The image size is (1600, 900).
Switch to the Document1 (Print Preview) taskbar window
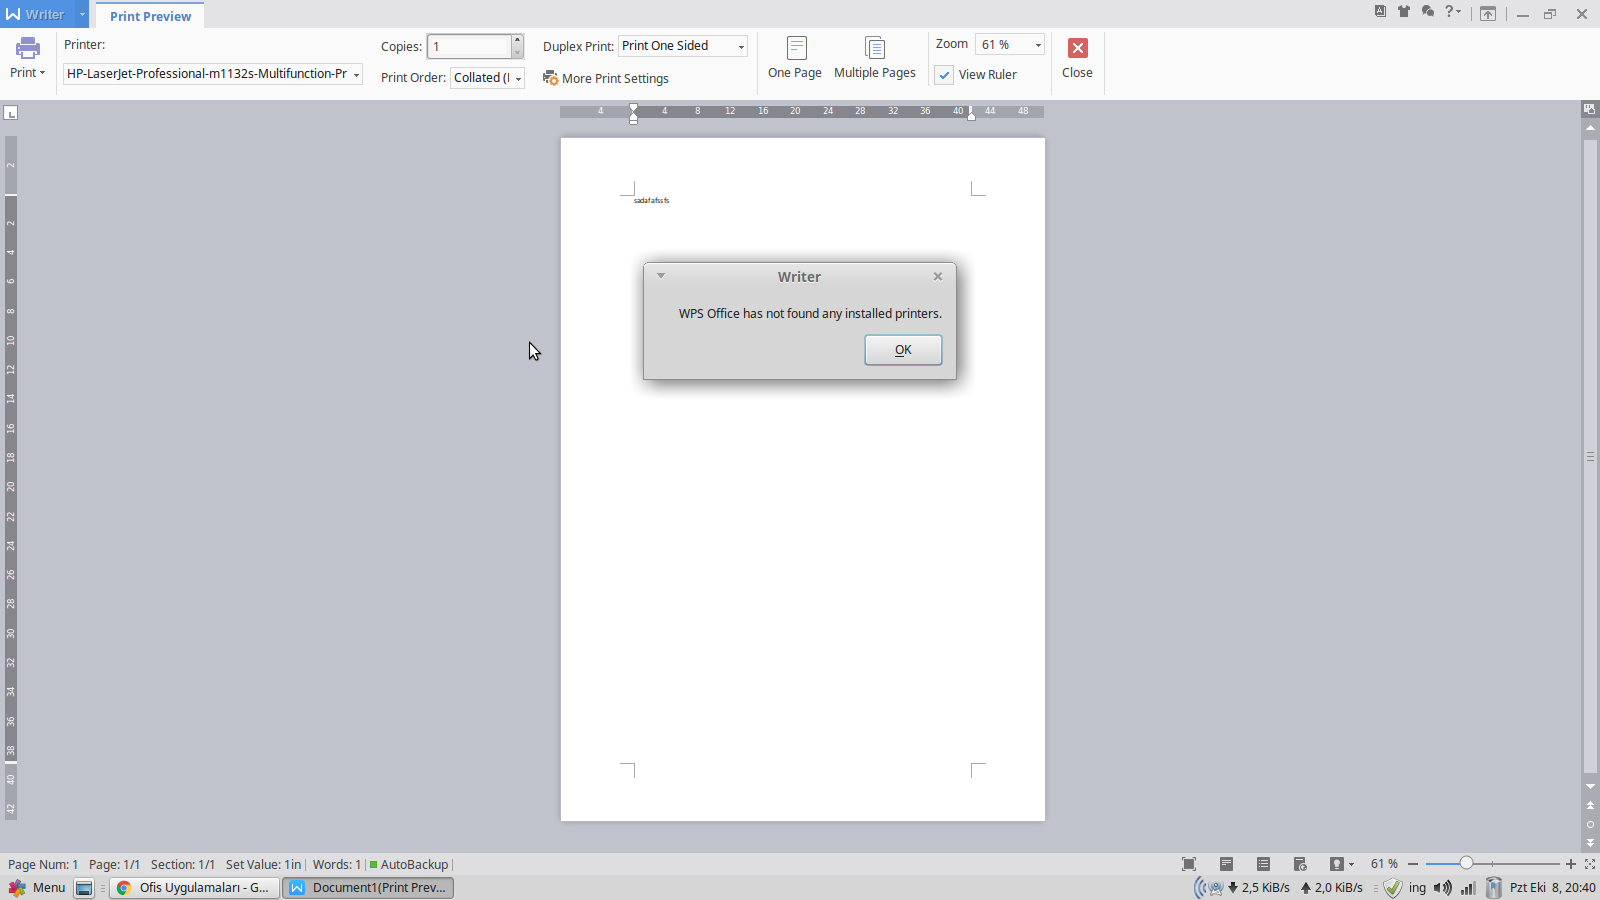(x=368, y=888)
